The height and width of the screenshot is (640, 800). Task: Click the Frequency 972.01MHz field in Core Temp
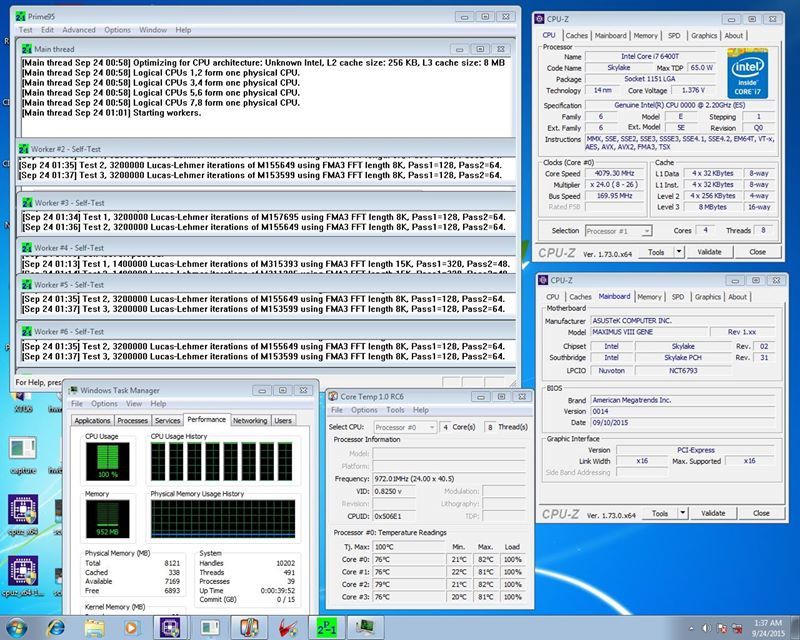pyautogui.click(x=449, y=479)
